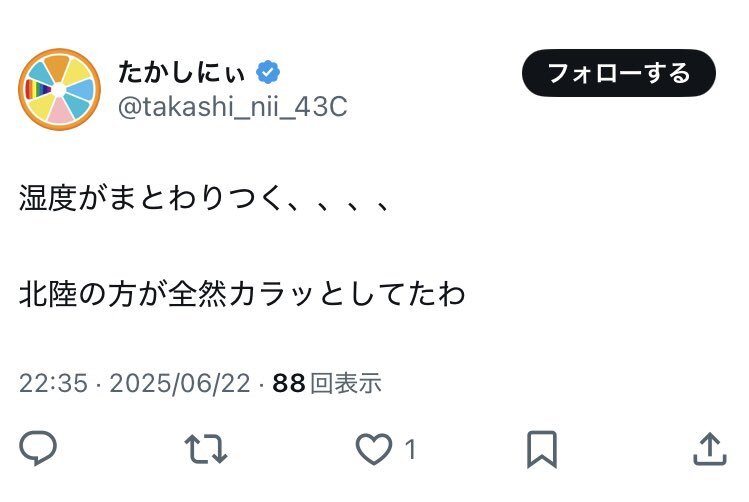The height and width of the screenshot is (502, 749).
Task: Click the フォローする button
Action: [x=619, y=73]
